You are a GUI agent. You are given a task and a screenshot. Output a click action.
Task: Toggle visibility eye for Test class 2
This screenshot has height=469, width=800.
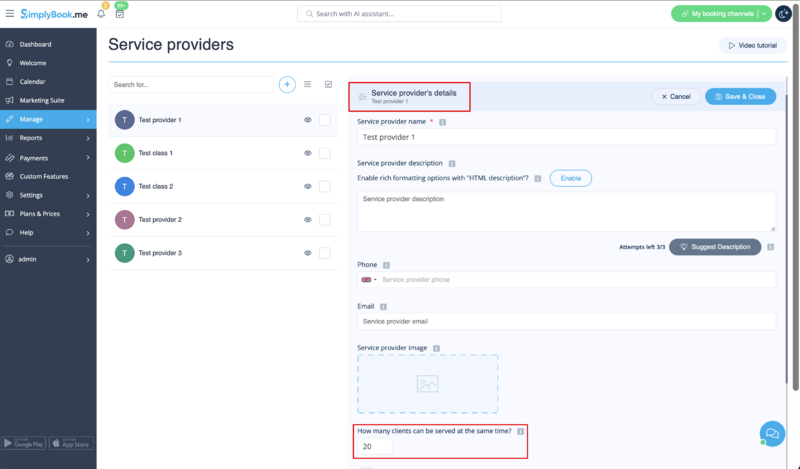tap(308, 186)
